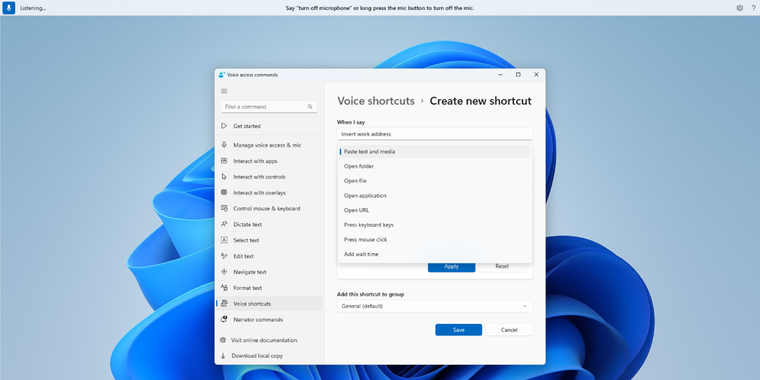The height and width of the screenshot is (380, 760).
Task: Open Voice shortcuts section
Action: pos(269,303)
